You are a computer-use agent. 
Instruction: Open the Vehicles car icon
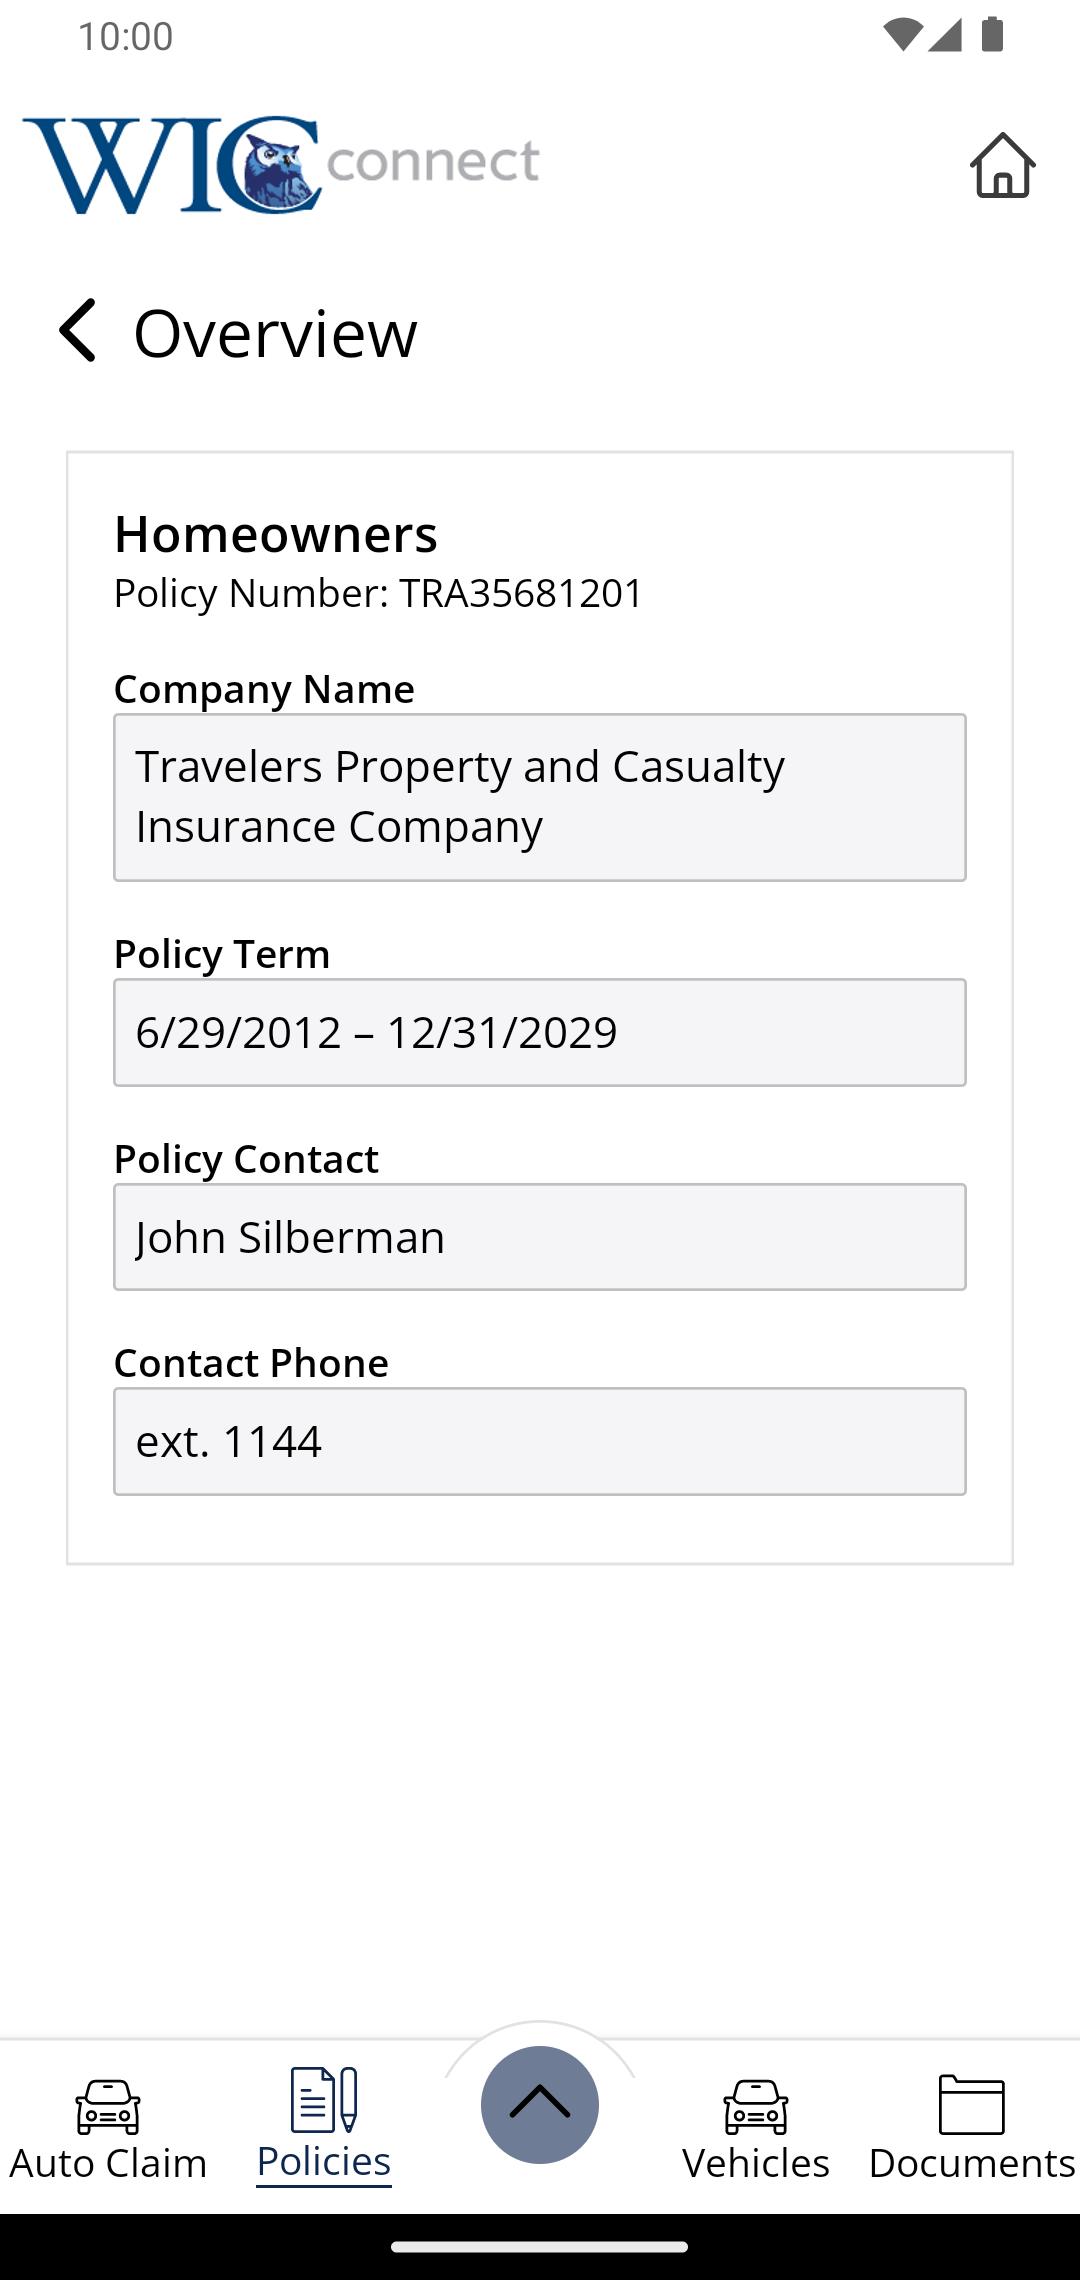pos(756,2105)
